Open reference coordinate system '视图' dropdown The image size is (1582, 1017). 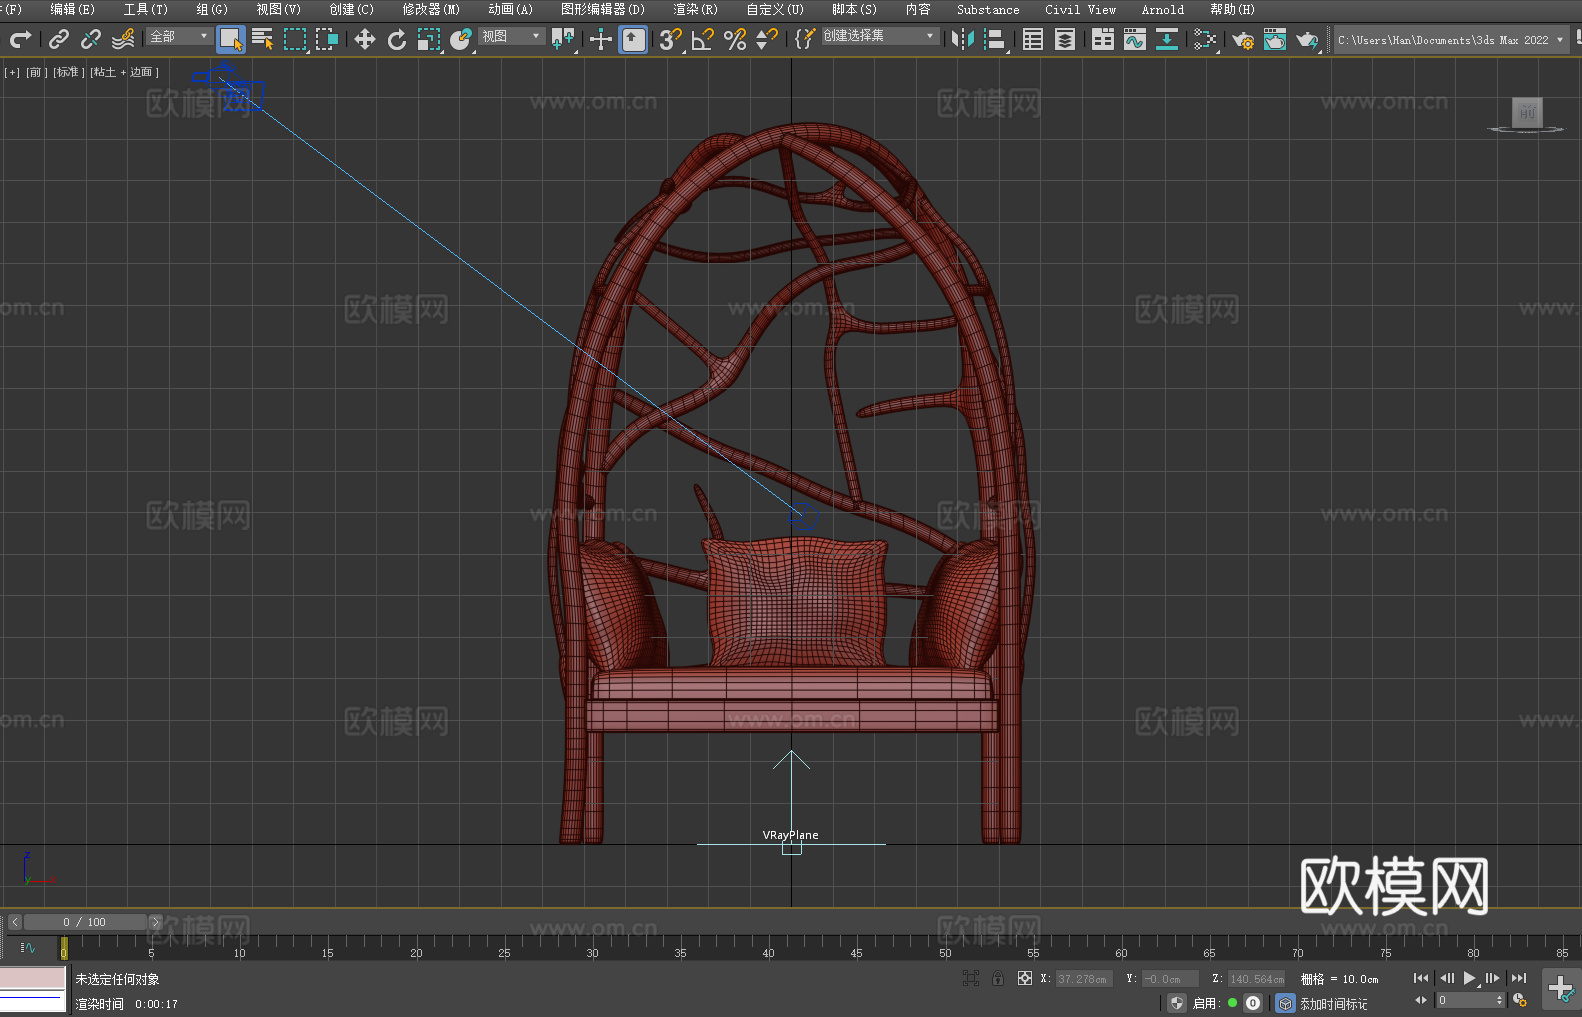pos(512,36)
